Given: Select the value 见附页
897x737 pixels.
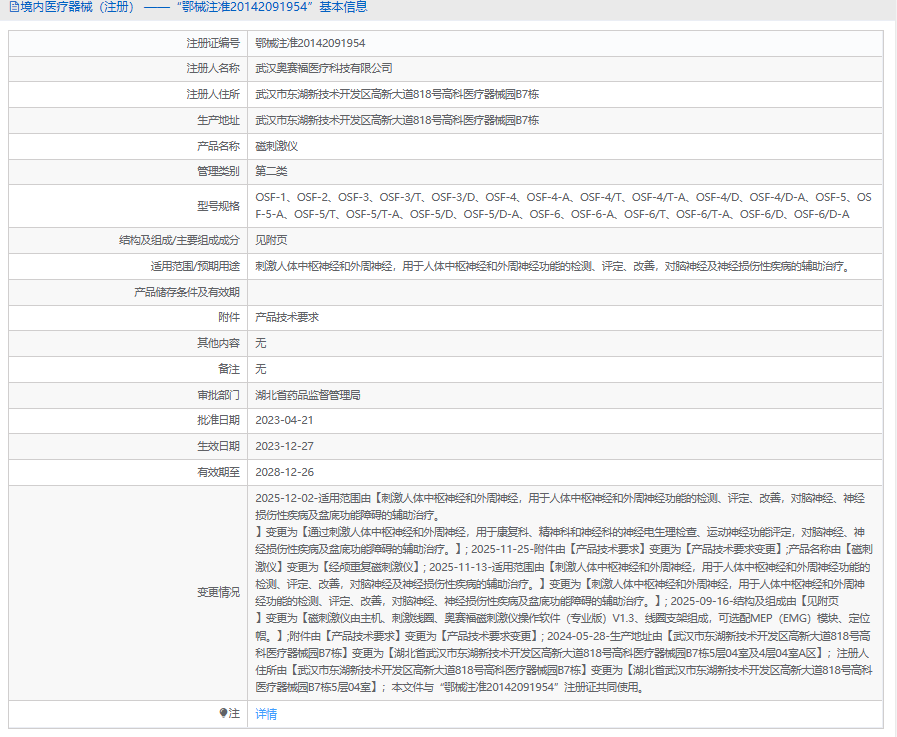Looking at the screenshot, I should click(x=271, y=240).
